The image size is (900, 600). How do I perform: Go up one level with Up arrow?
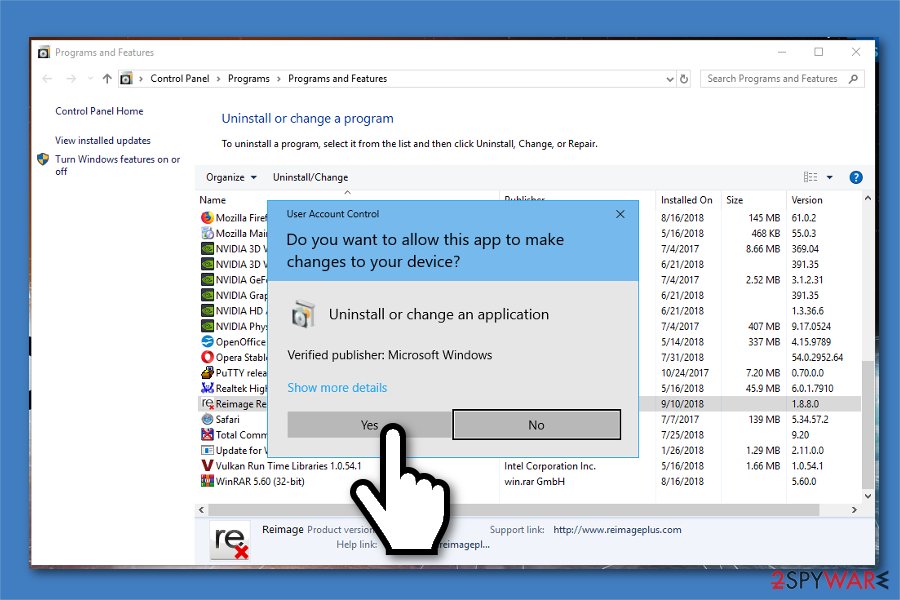107,79
